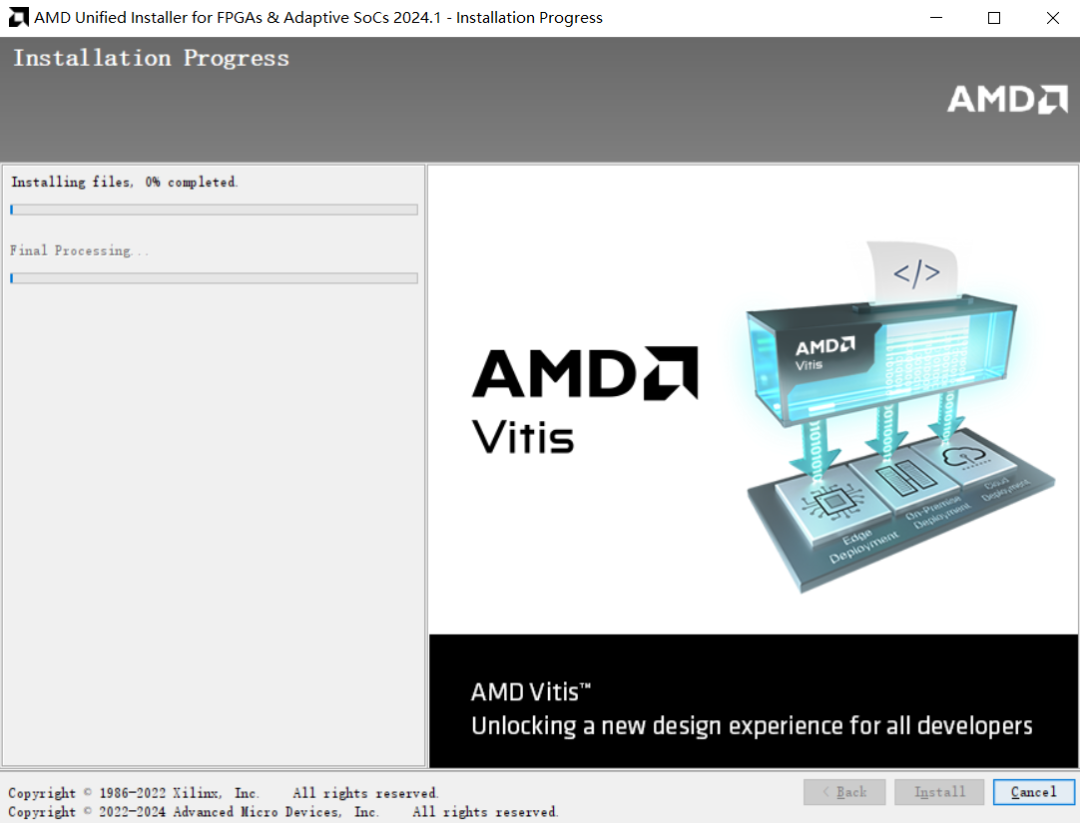This screenshot has width=1080, height=823.
Task: Click the Installation Progress header
Action: pyautogui.click(x=151, y=58)
